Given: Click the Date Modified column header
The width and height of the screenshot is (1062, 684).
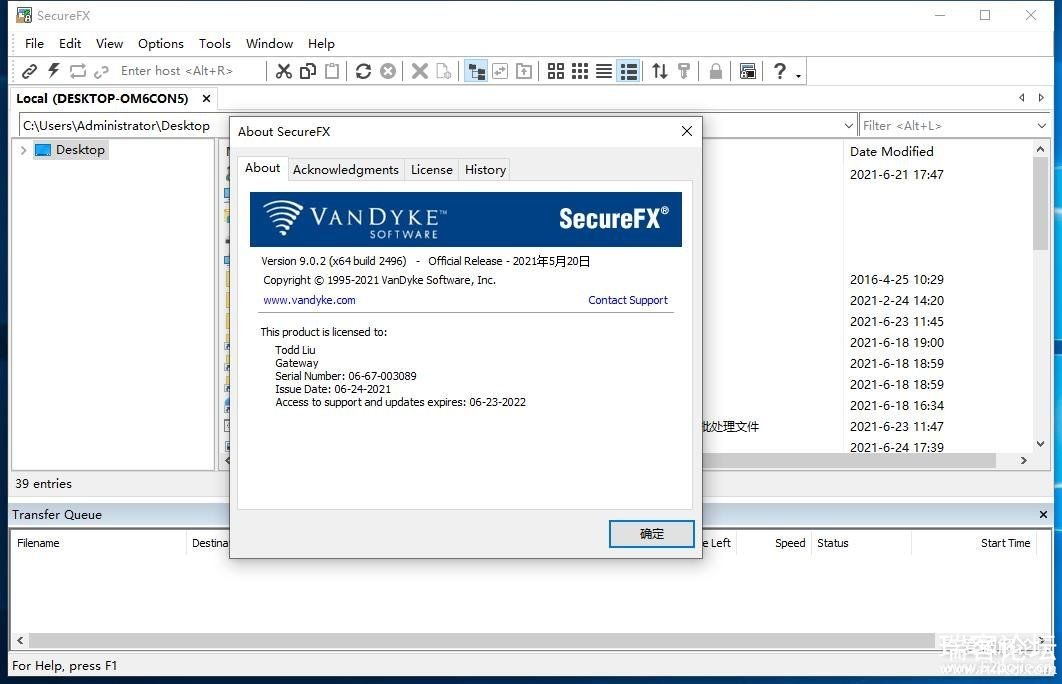Looking at the screenshot, I should 891,152.
